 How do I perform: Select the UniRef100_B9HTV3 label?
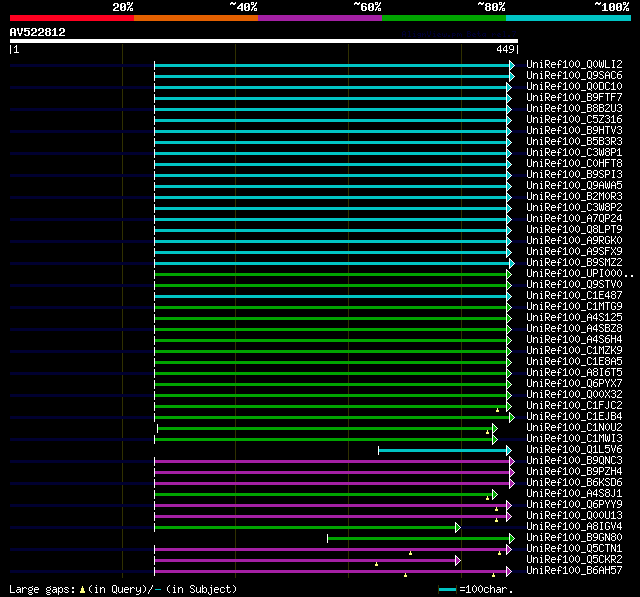[x=574, y=131]
